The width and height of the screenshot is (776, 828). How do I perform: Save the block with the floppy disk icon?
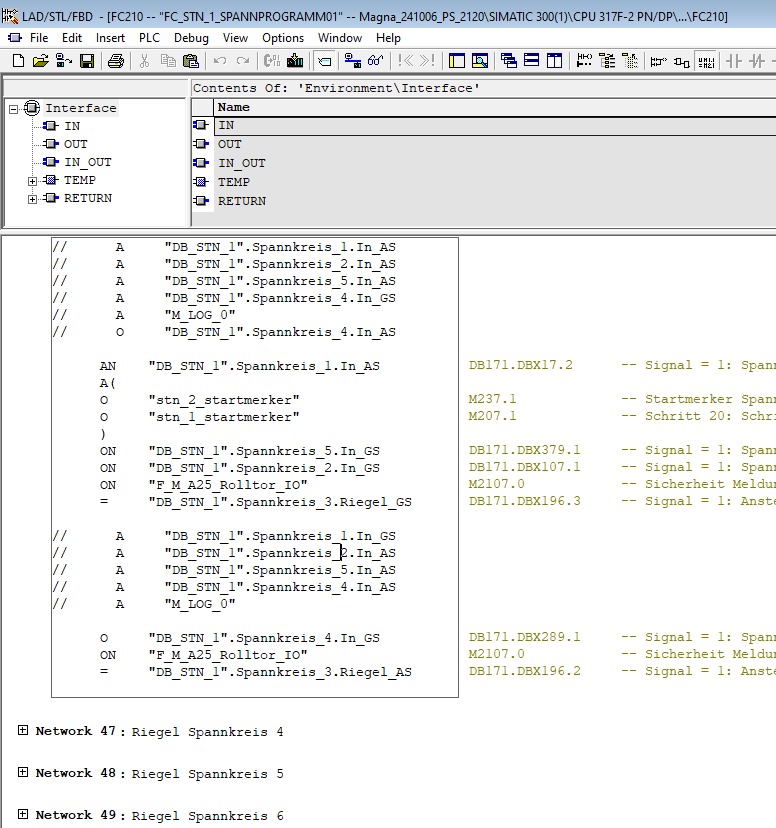point(87,61)
